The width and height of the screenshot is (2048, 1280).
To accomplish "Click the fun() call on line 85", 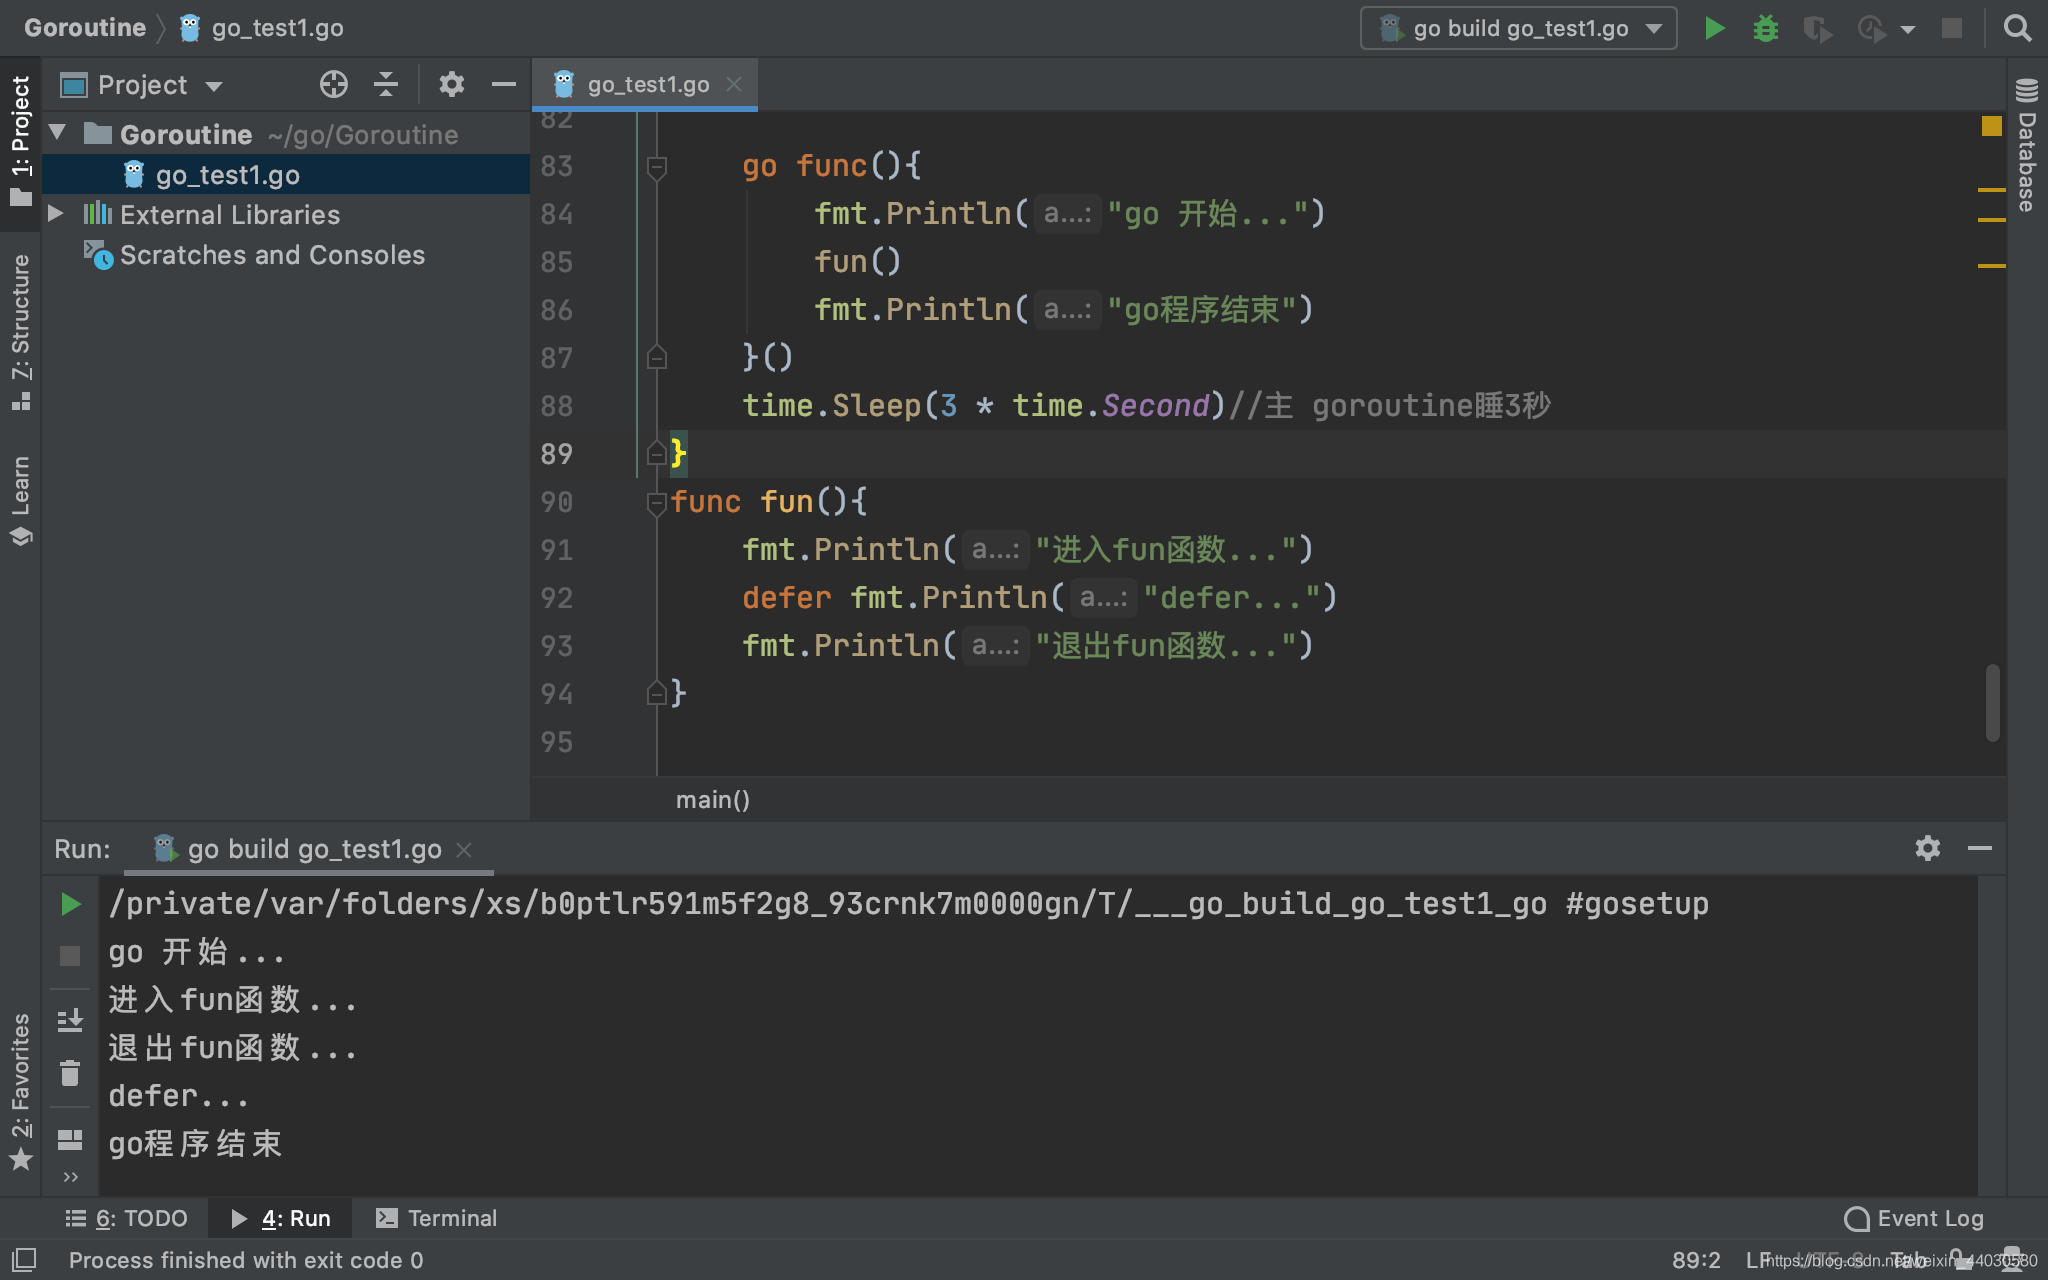I will tap(857, 262).
